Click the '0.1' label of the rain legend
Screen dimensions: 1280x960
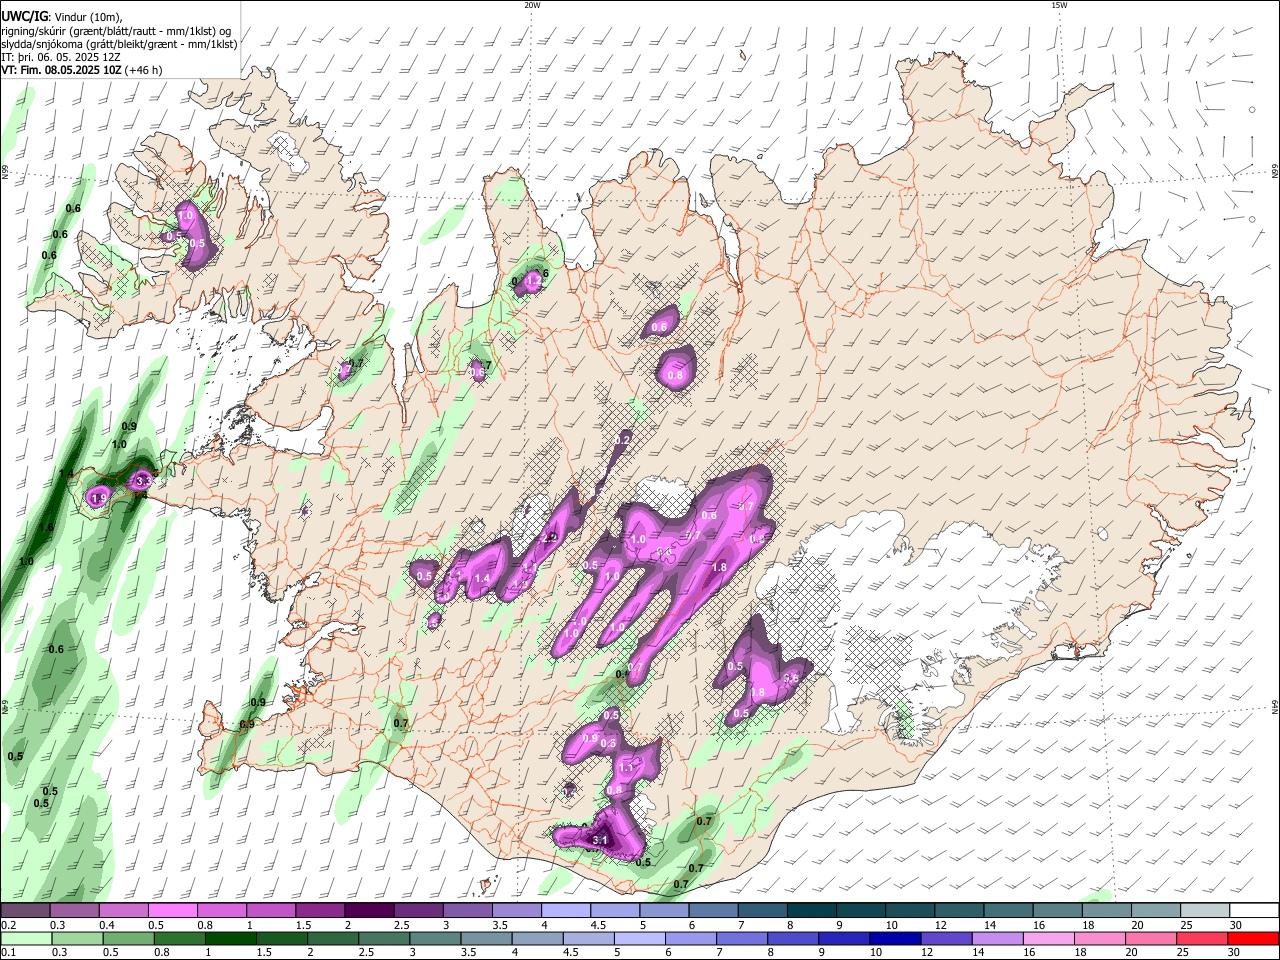(8, 953)
